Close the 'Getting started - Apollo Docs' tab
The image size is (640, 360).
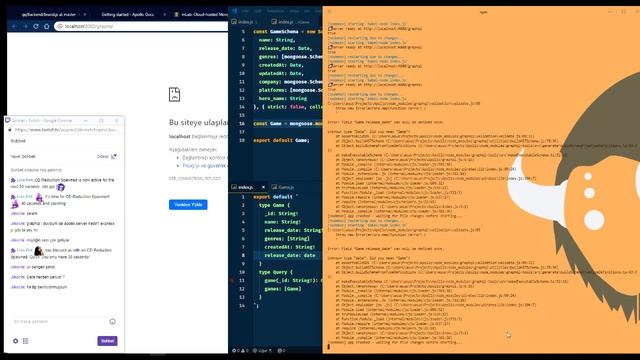pyautogui.click(x=164, y=14)
